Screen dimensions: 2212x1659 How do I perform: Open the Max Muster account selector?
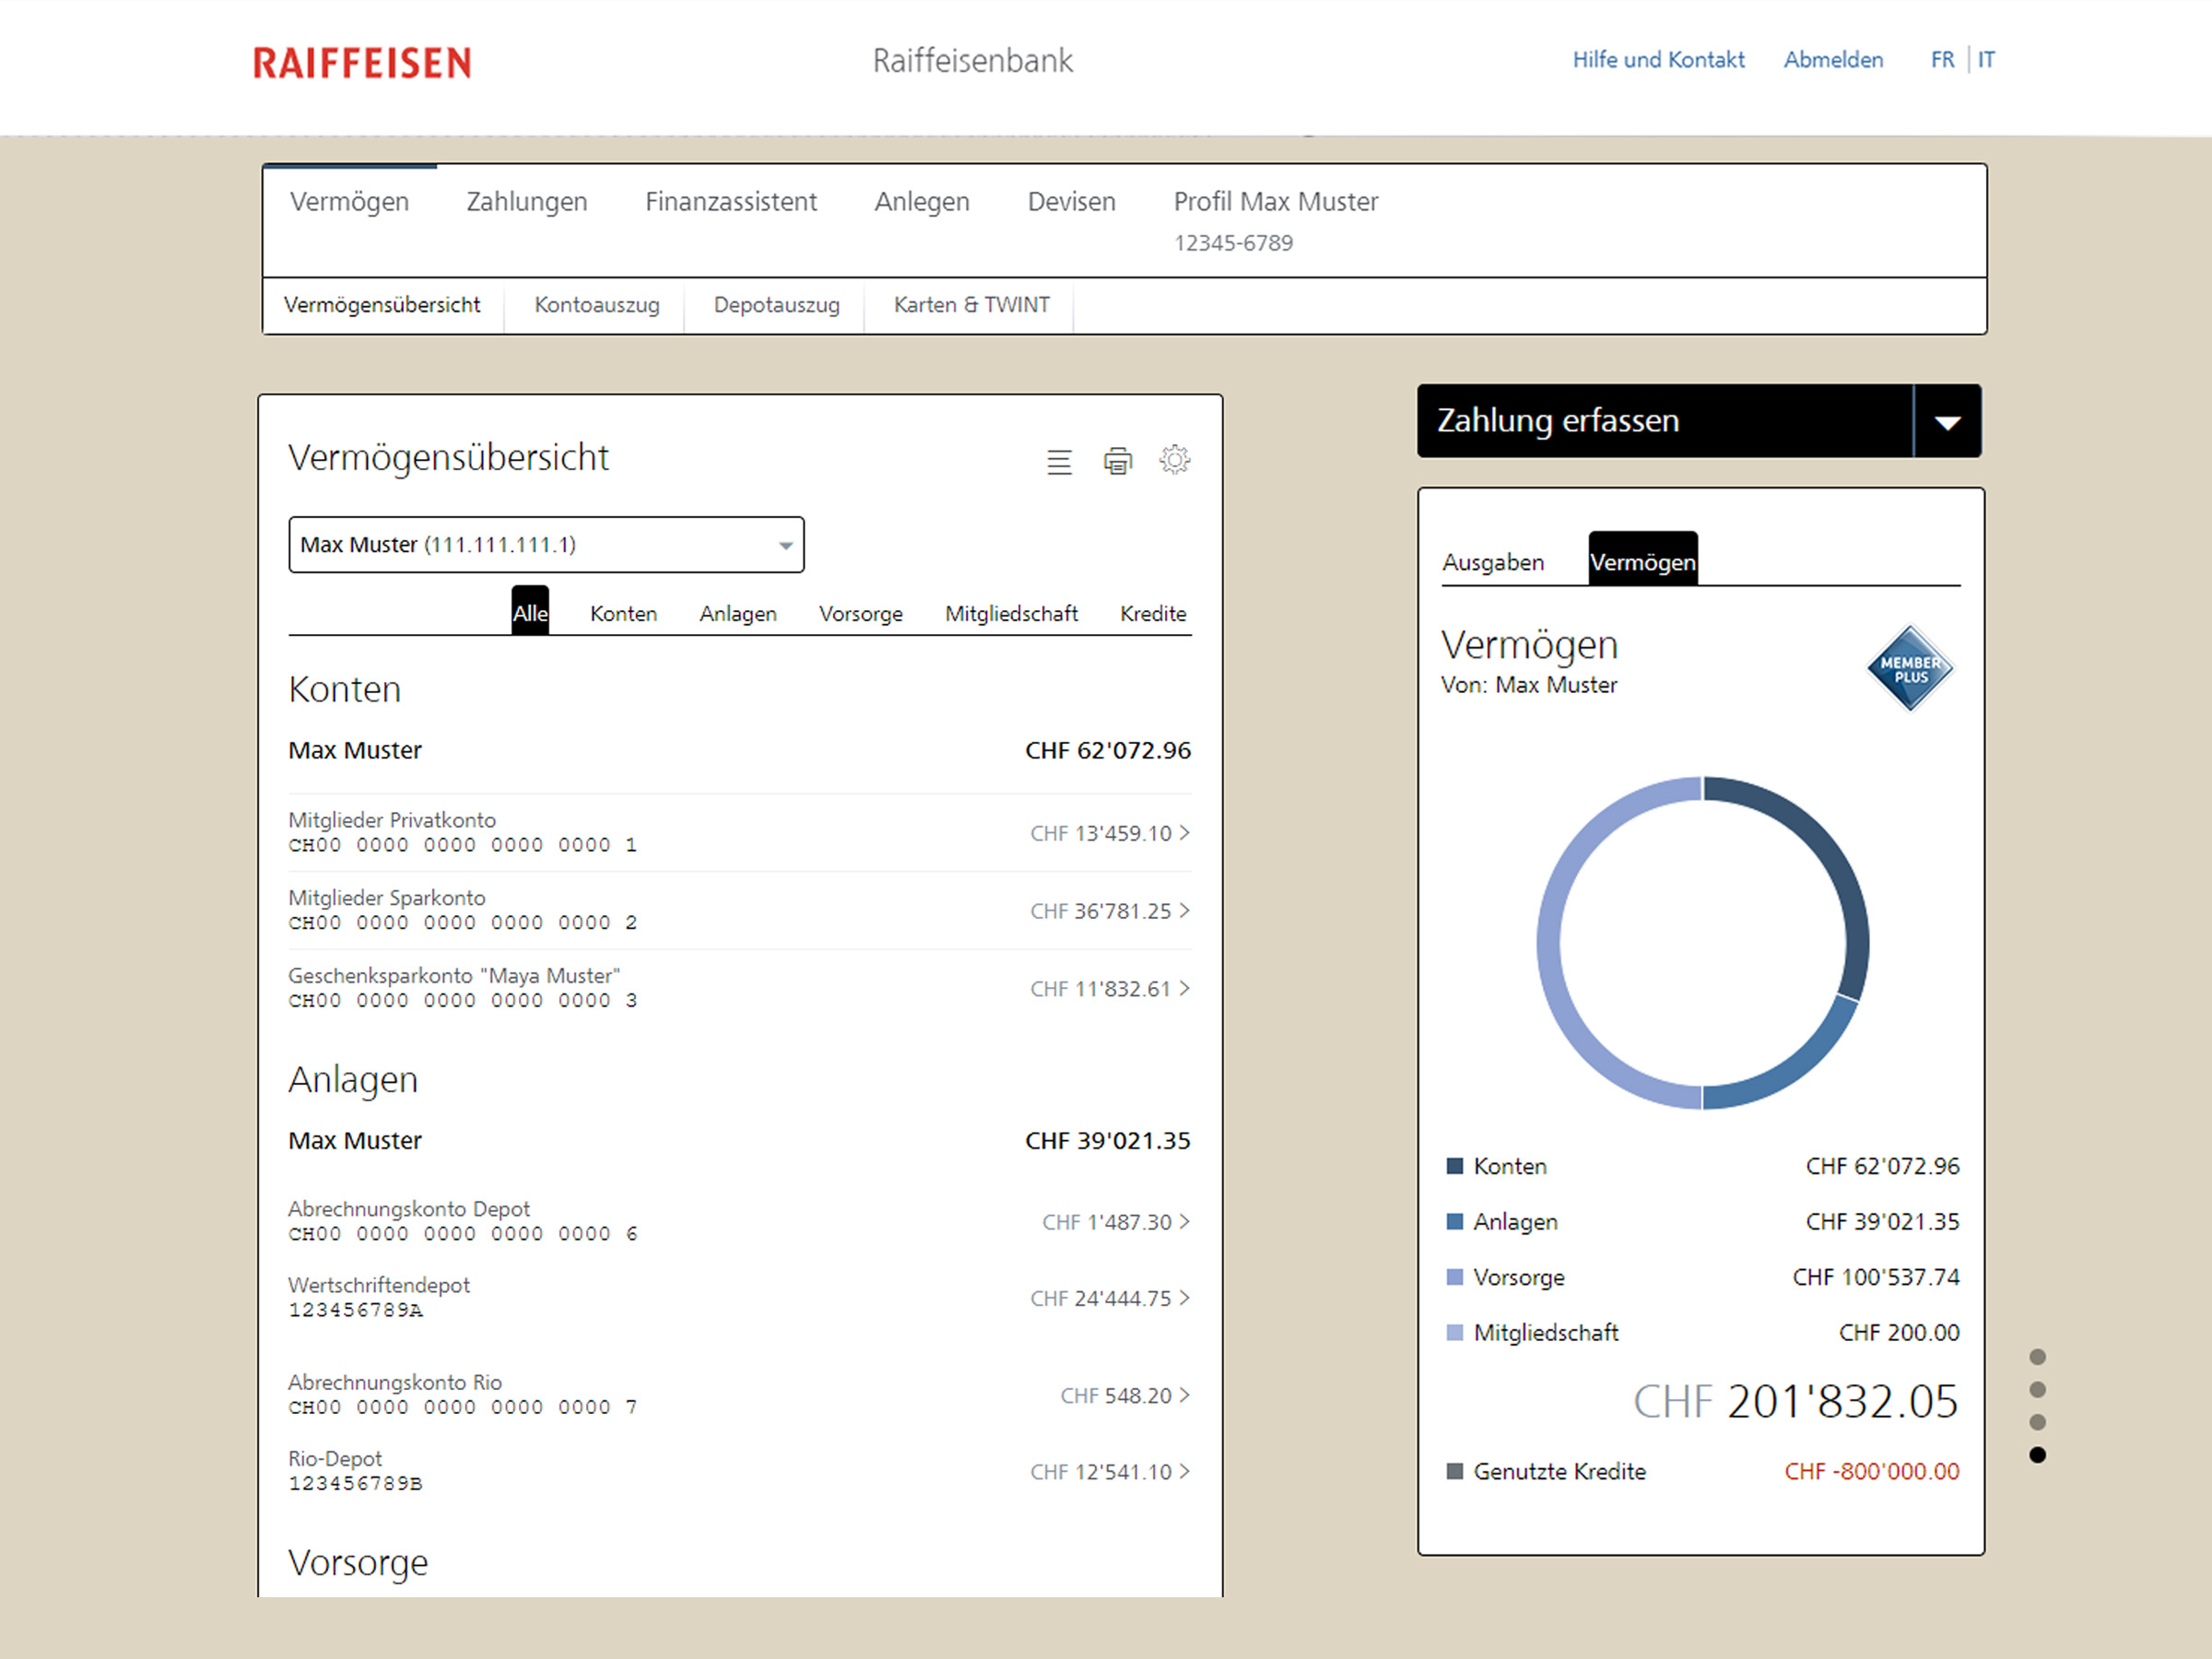546,545
